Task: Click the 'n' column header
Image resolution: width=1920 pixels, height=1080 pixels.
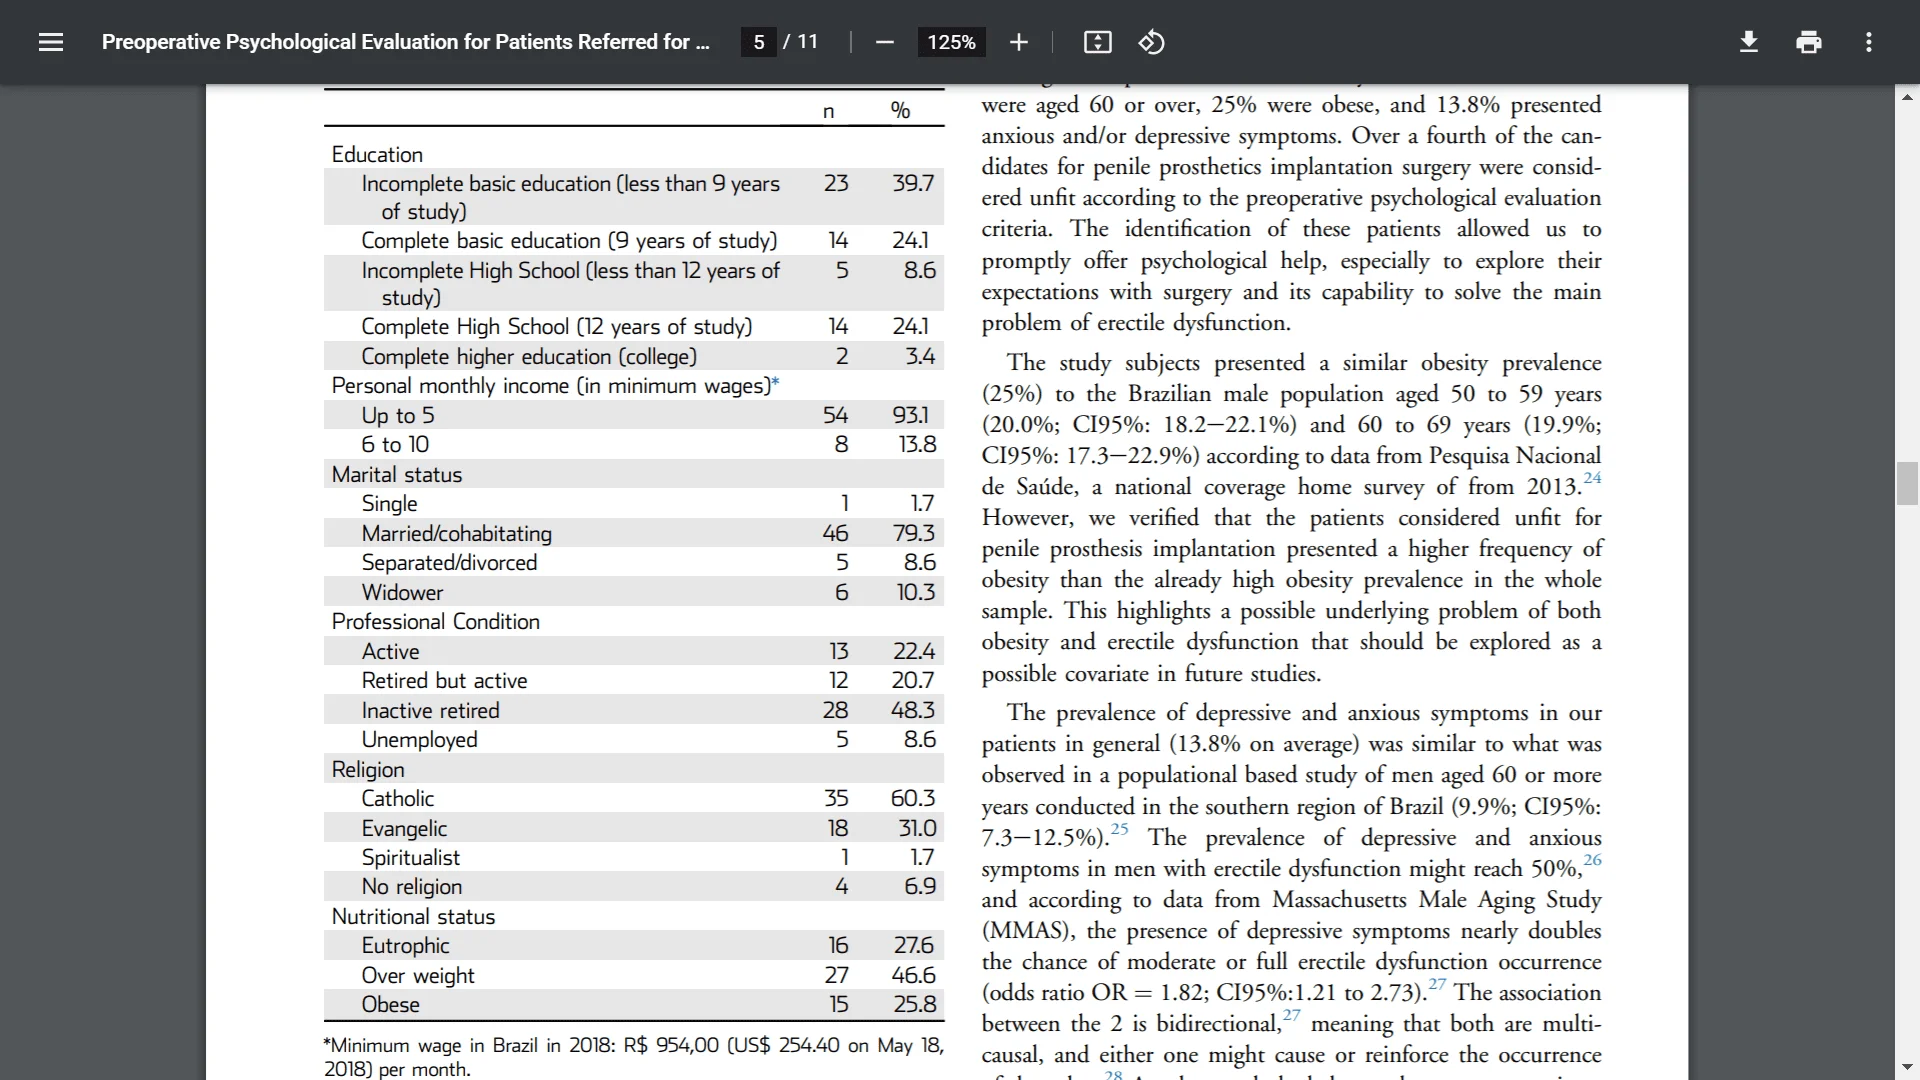Action: point(828,112)
